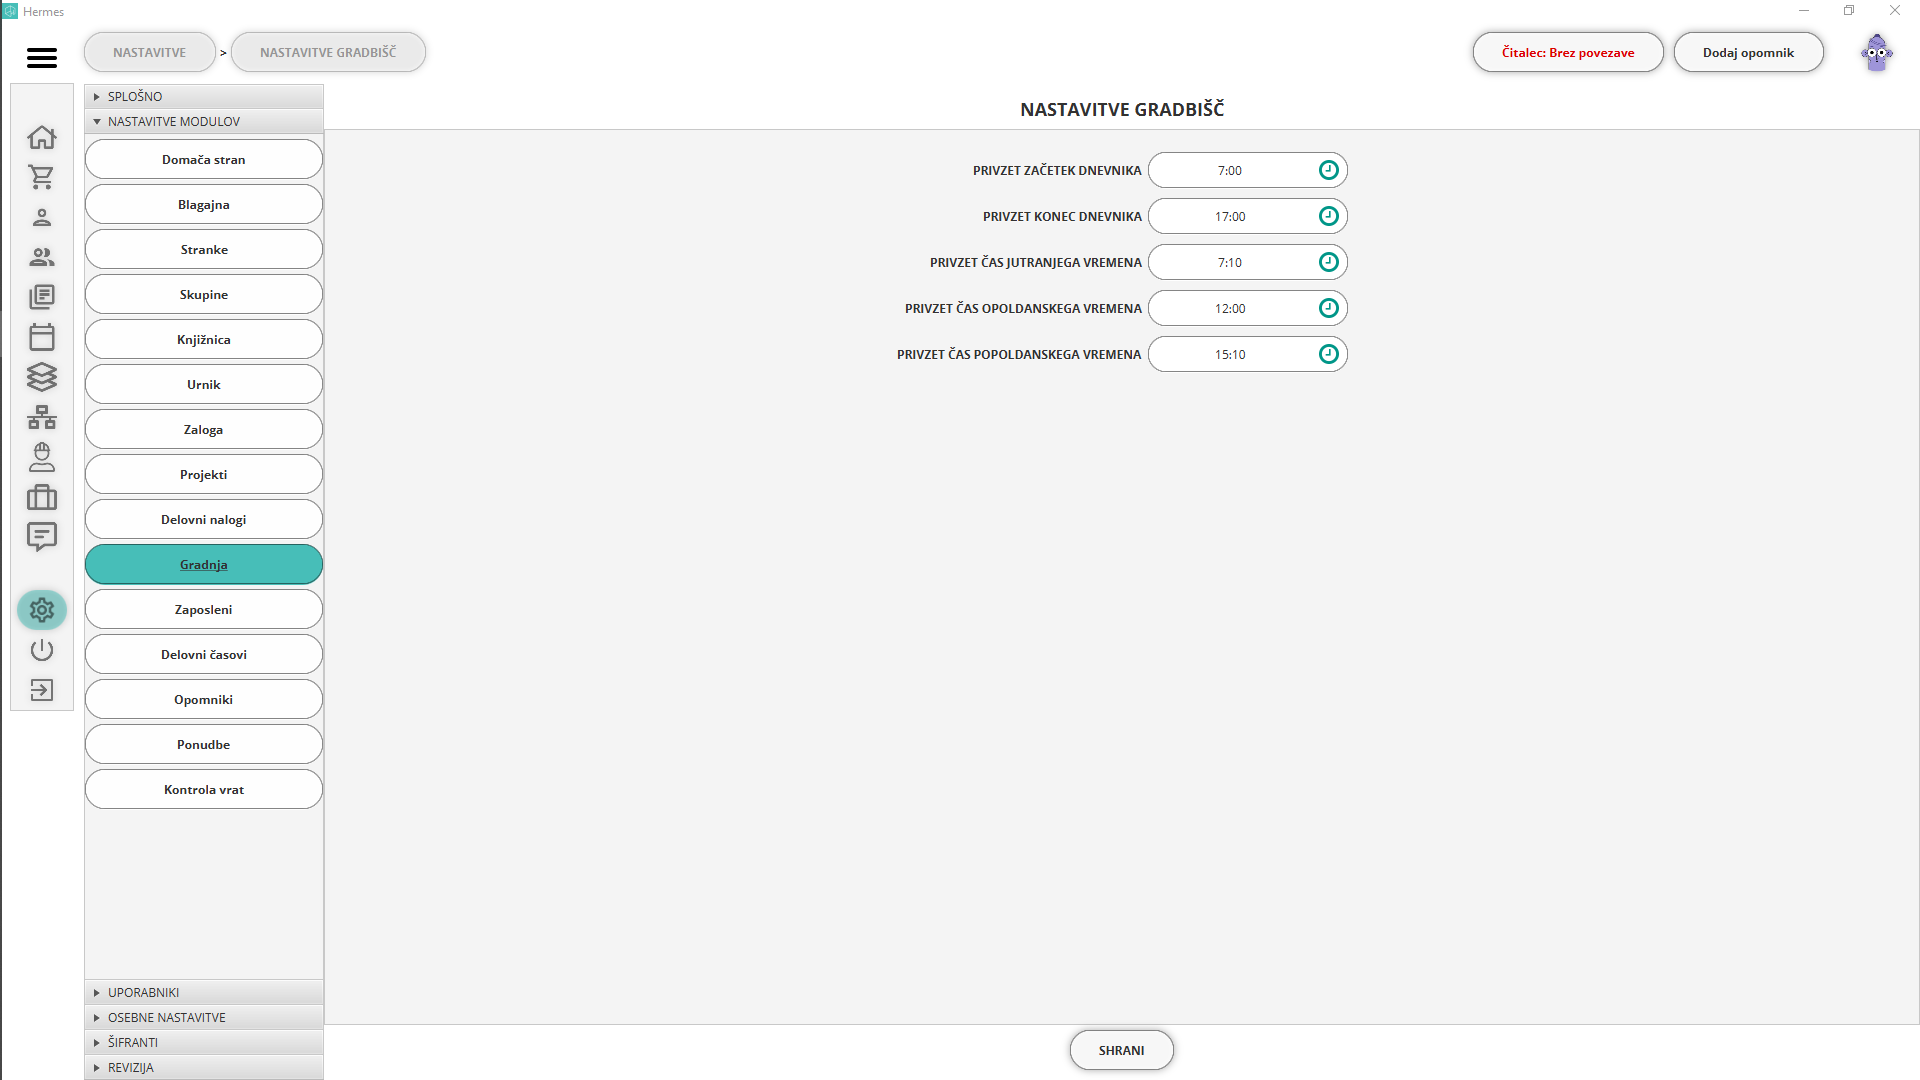
Task: Select Delovni časovi module settings
Action: (x=204, y=654)
